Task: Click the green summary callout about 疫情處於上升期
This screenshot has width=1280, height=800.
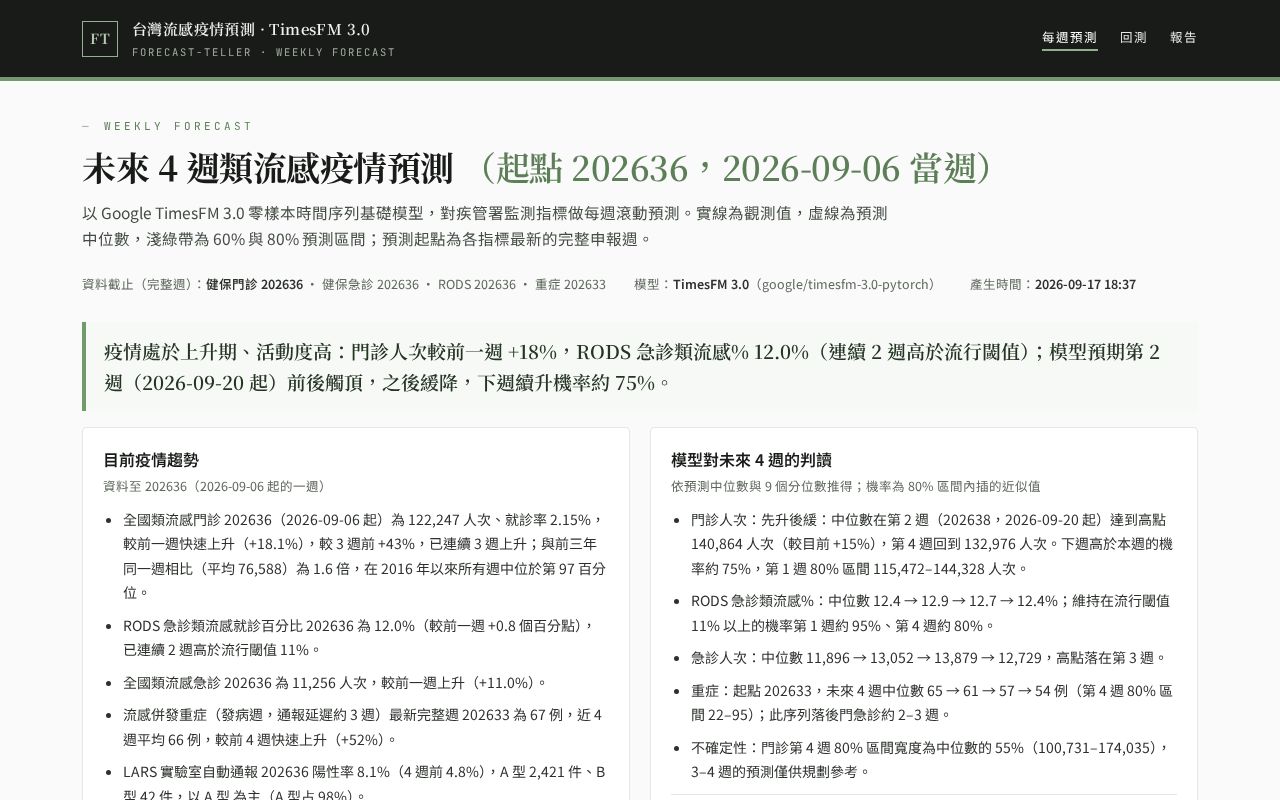Action: pos(640,366)
